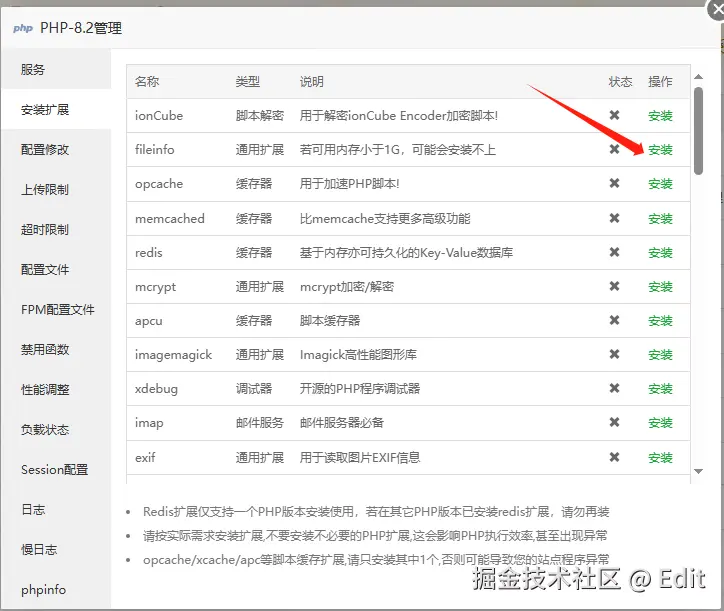Click 邮件服务 type cell
Viewport: 724px width, 611px height.
(x=259, y=423)
